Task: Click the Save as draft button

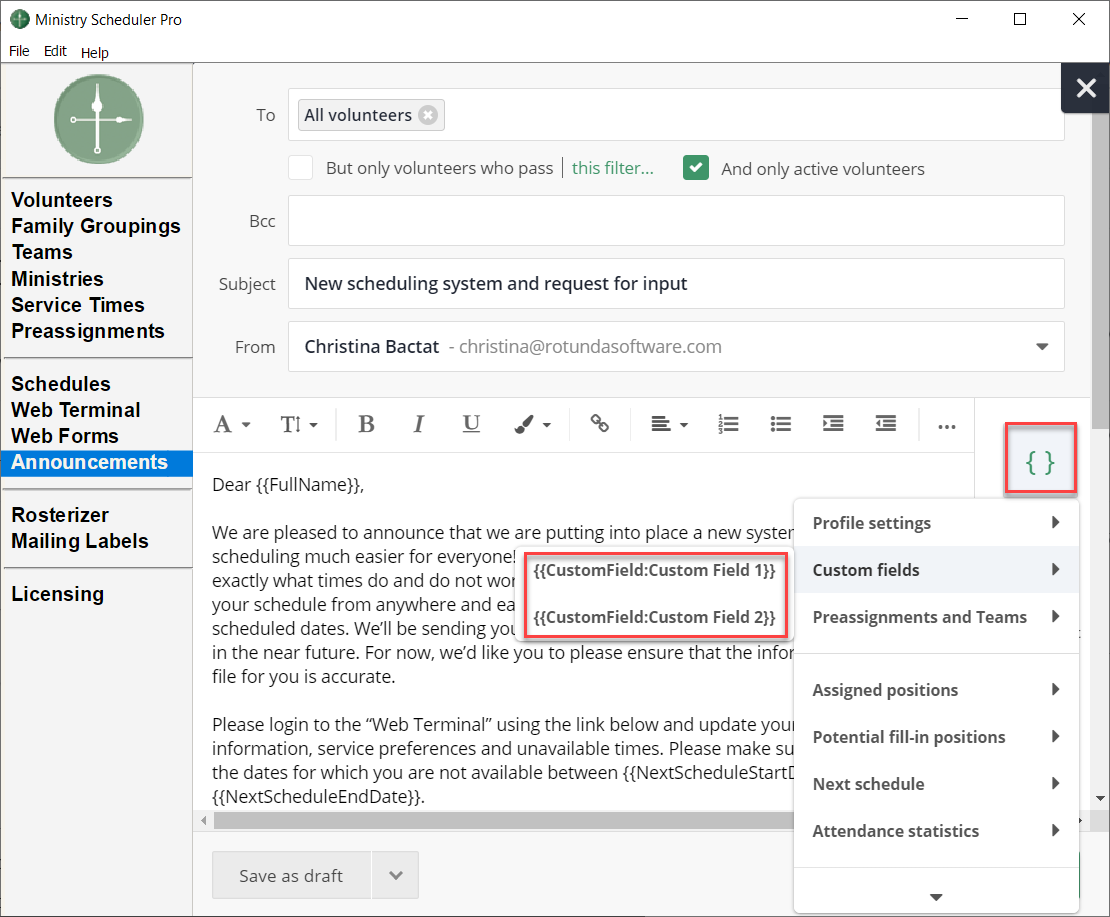Action: [291, 876]
